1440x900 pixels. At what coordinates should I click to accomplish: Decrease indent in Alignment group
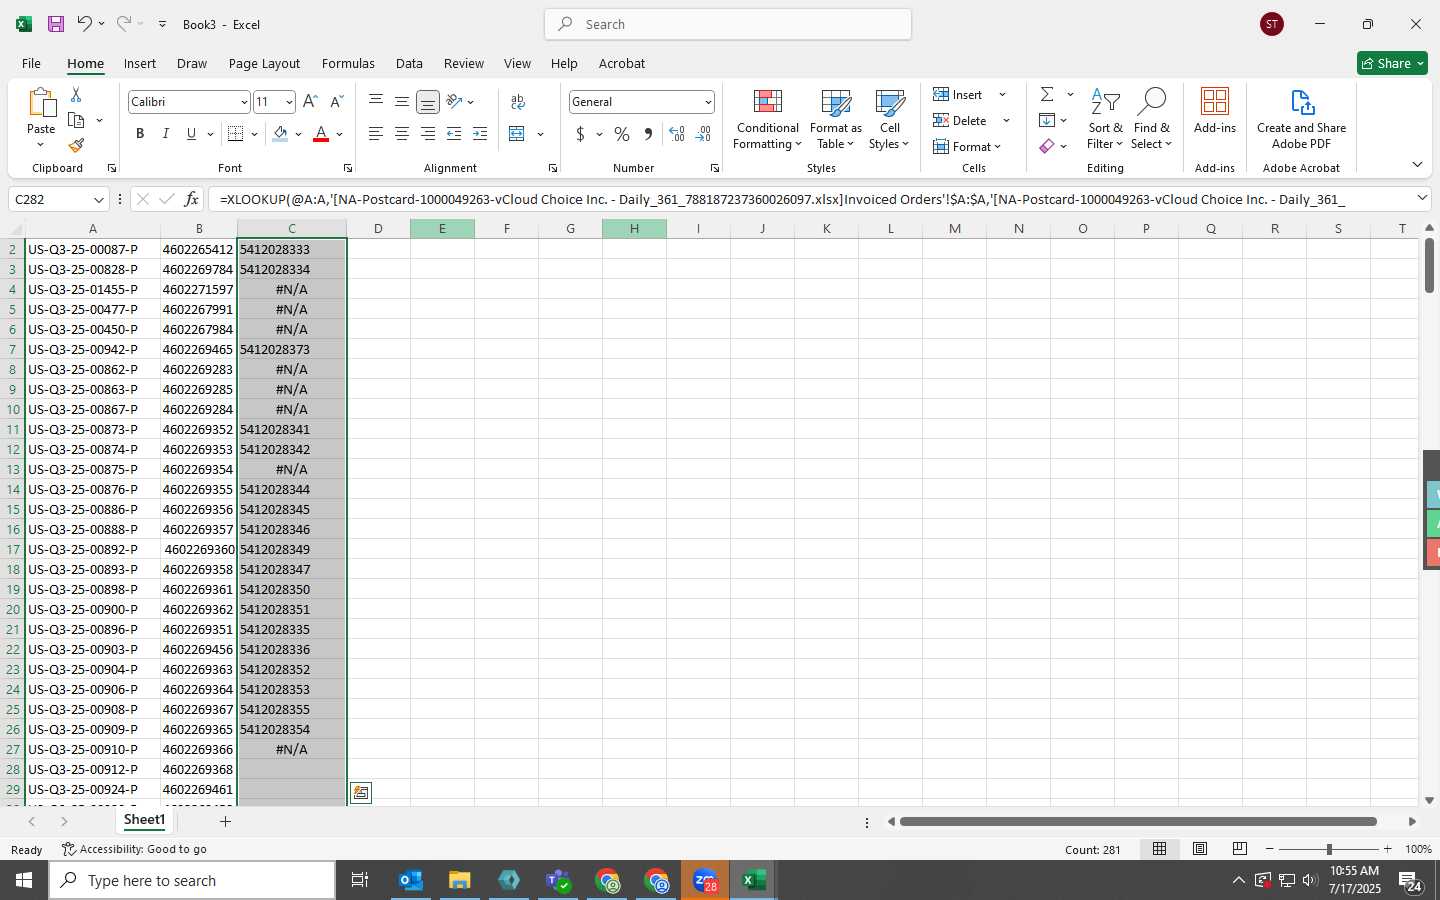(x=454, y=134)
